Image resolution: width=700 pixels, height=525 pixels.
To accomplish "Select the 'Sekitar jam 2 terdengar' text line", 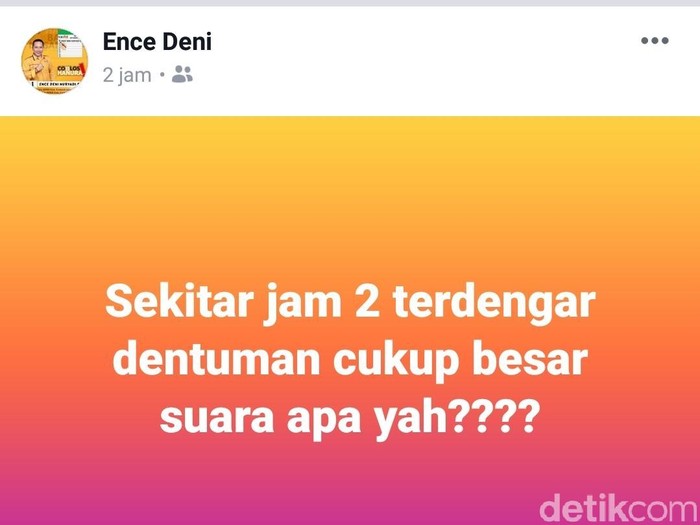I will (350, 303).
